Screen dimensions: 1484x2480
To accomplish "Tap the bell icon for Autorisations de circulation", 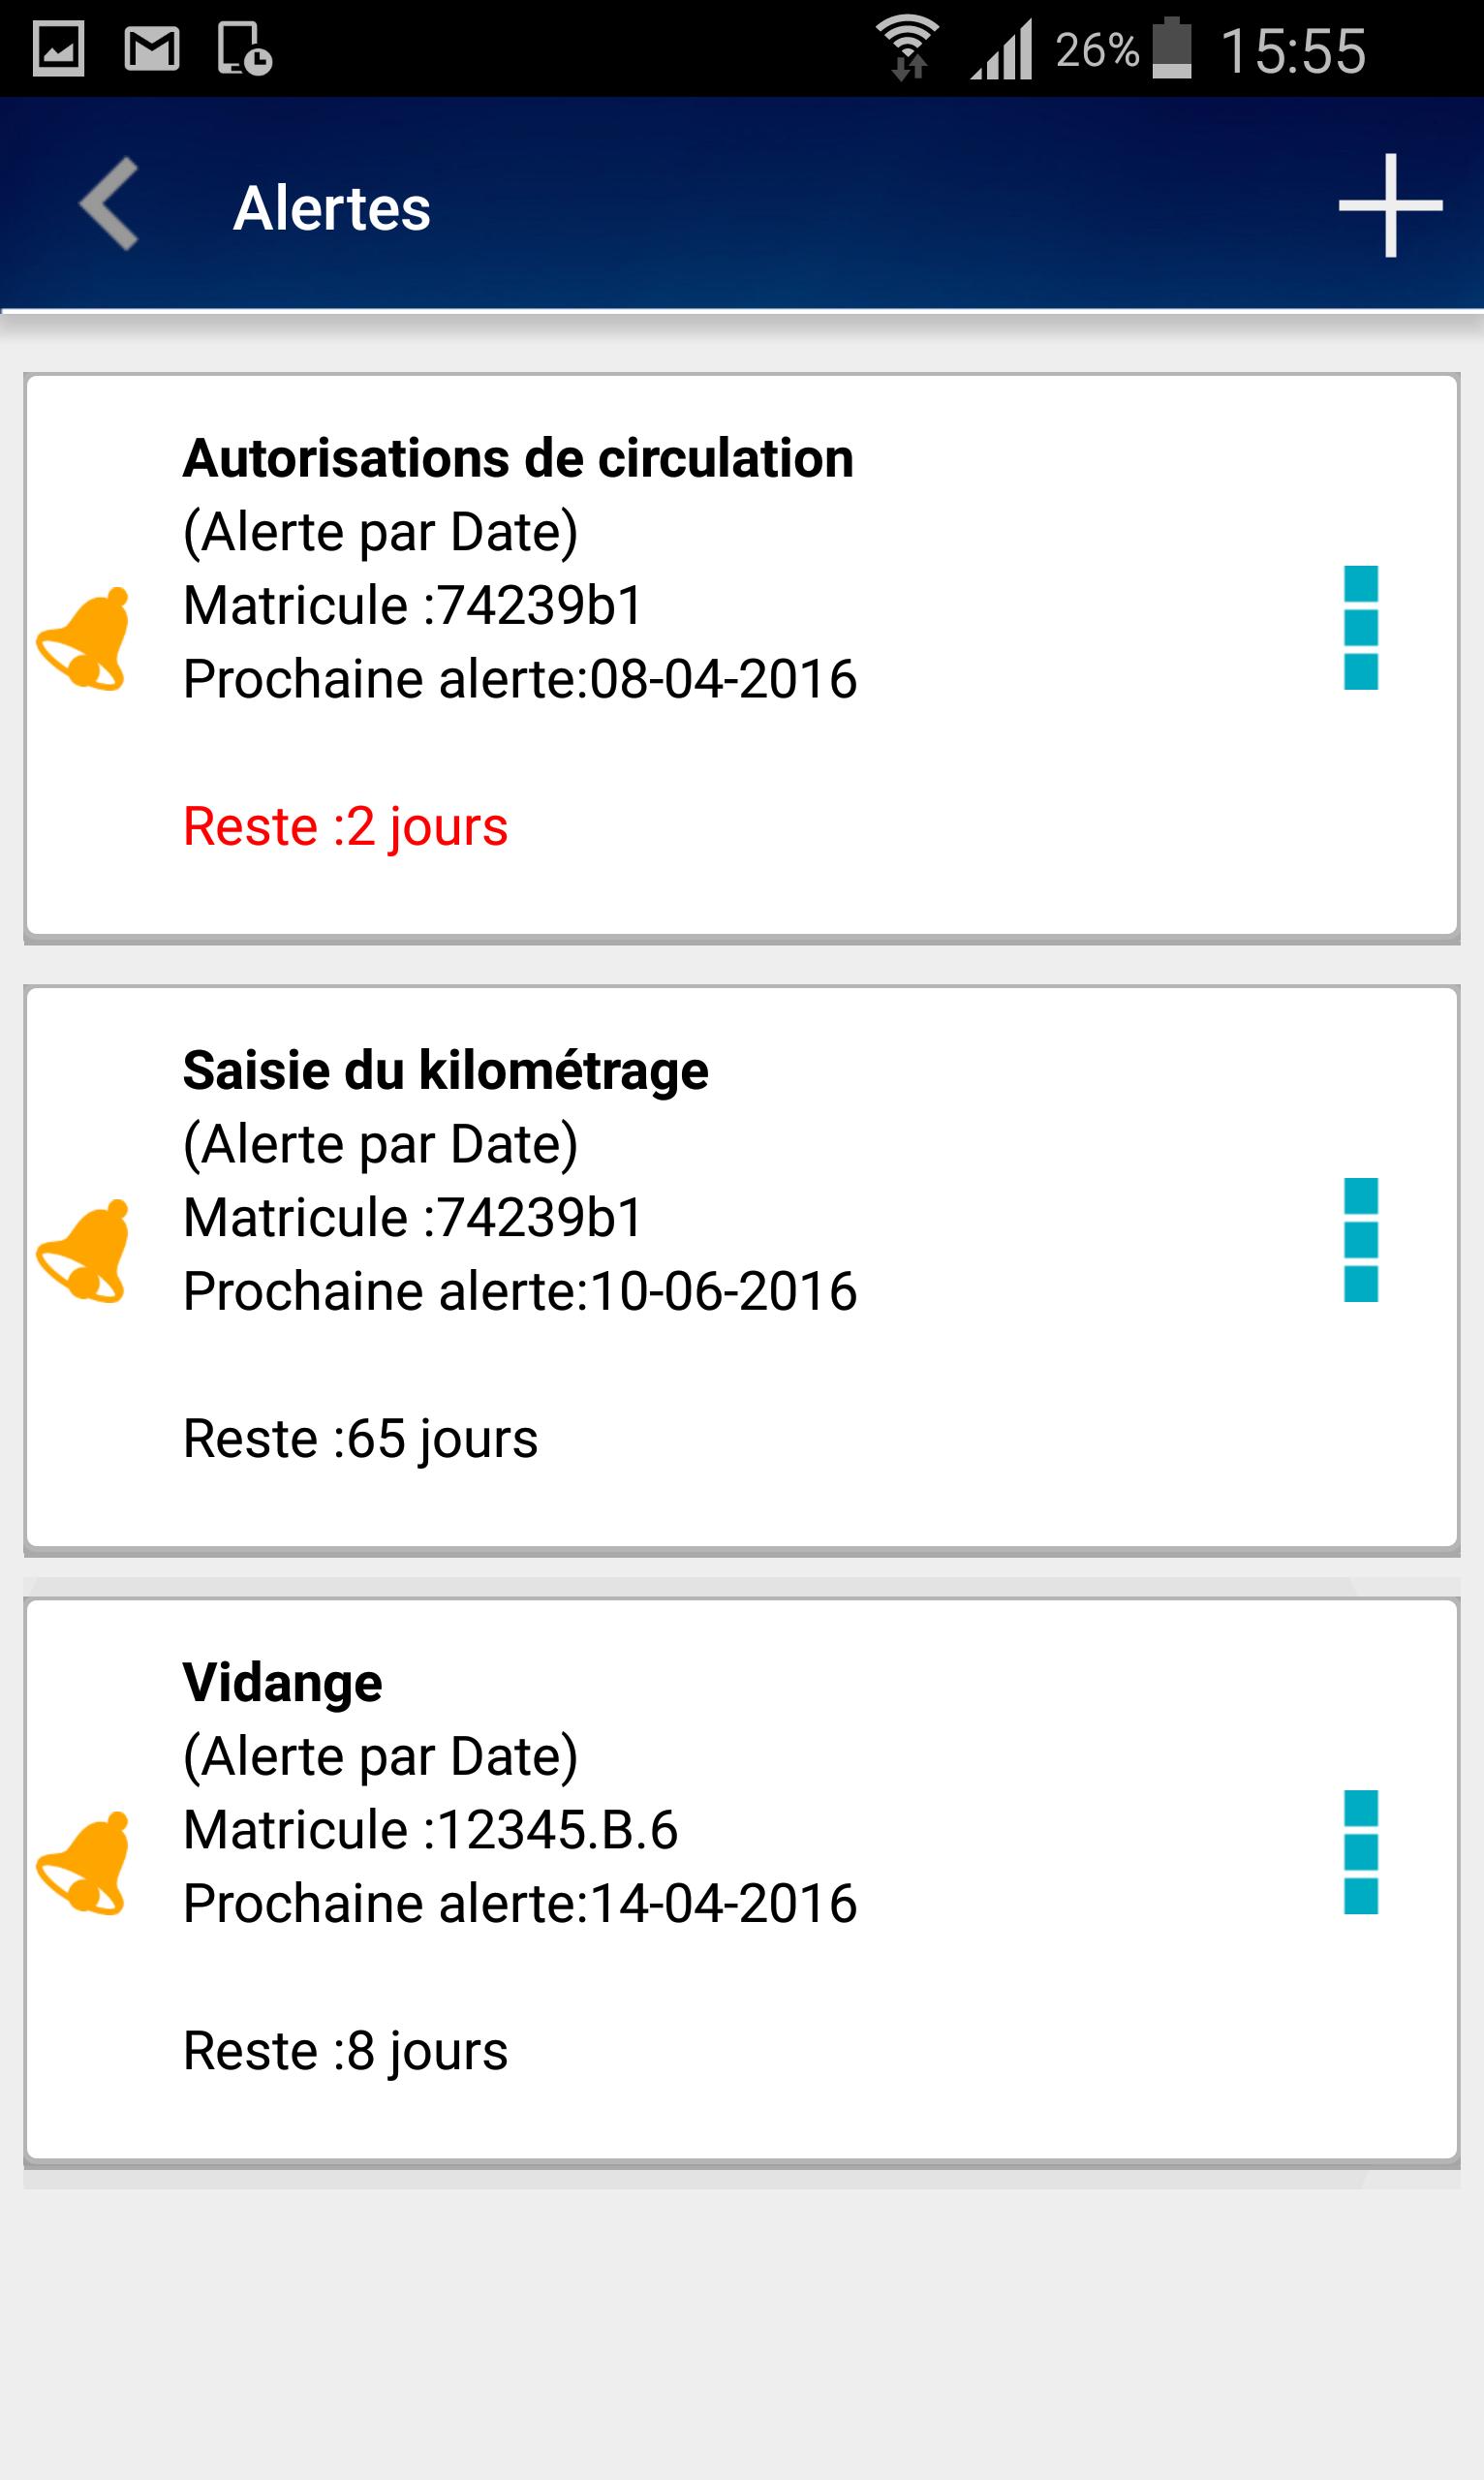I will [84, 640].
